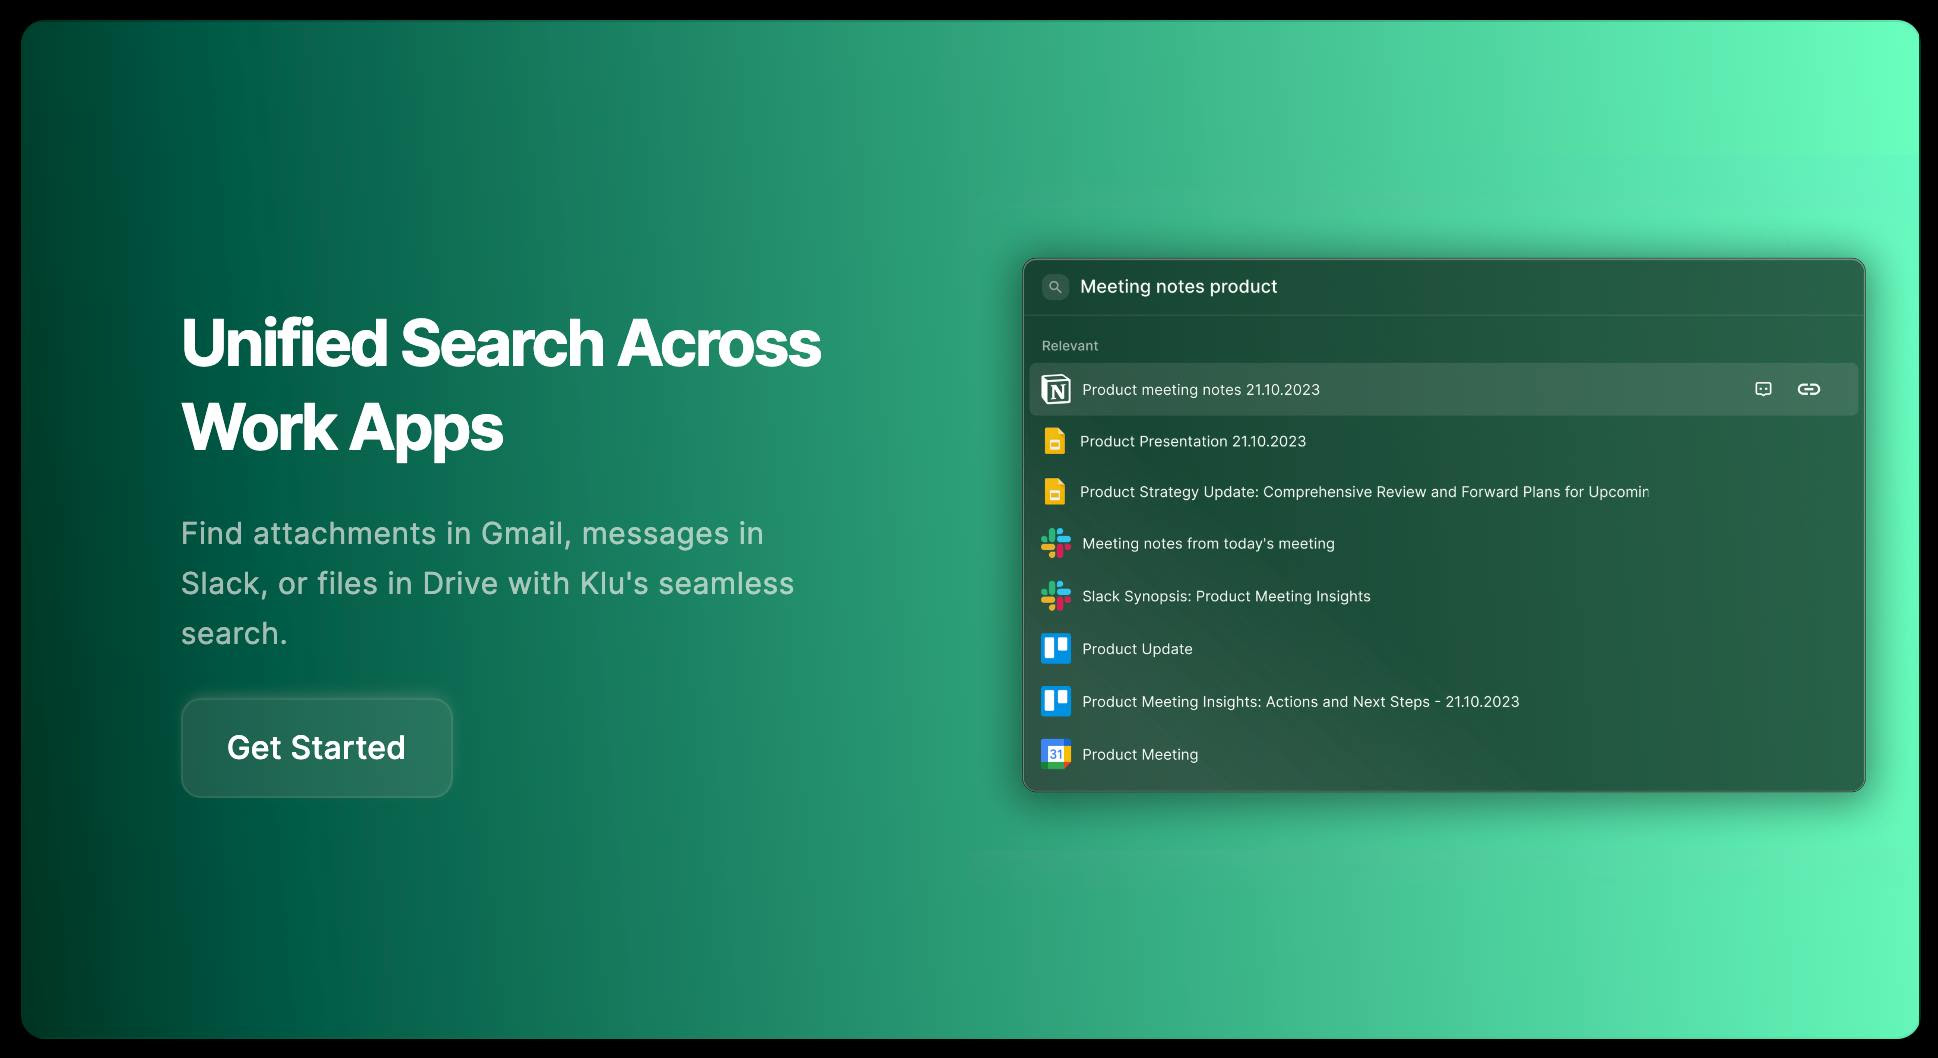Image resolution: width=1938 pixels, height=1058 pixels.
Task: Click the chat bubble icon on highlighted result
Action: [x=1763, y=389]
